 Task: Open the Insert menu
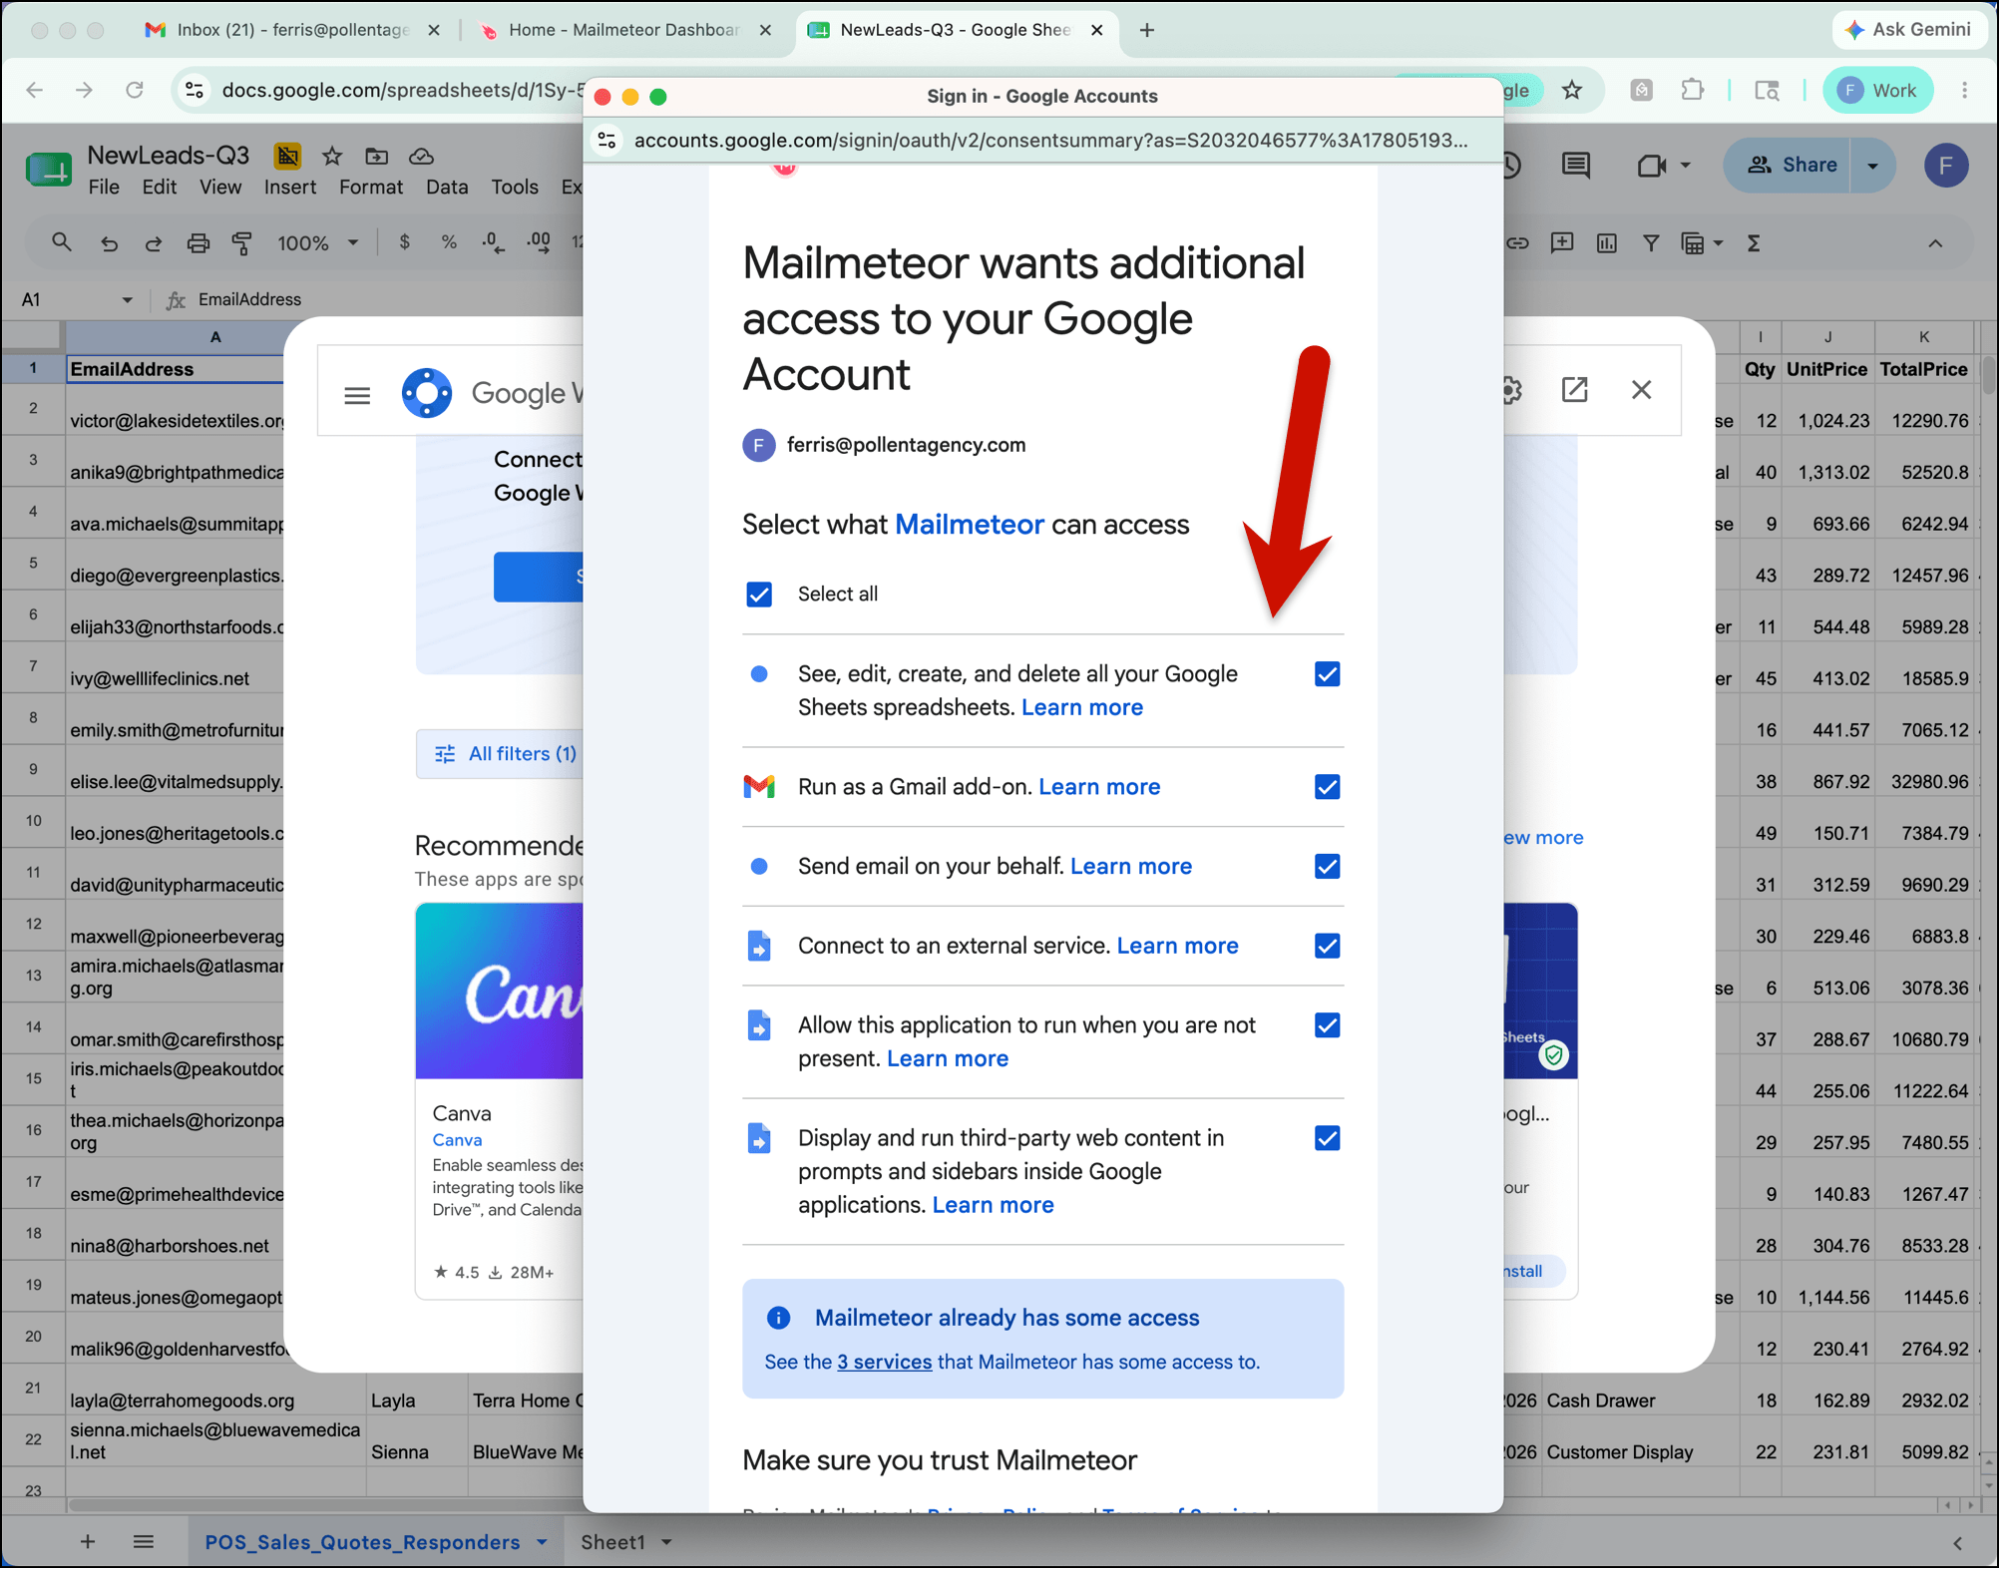pyautogui.click(x=290, y=187)
